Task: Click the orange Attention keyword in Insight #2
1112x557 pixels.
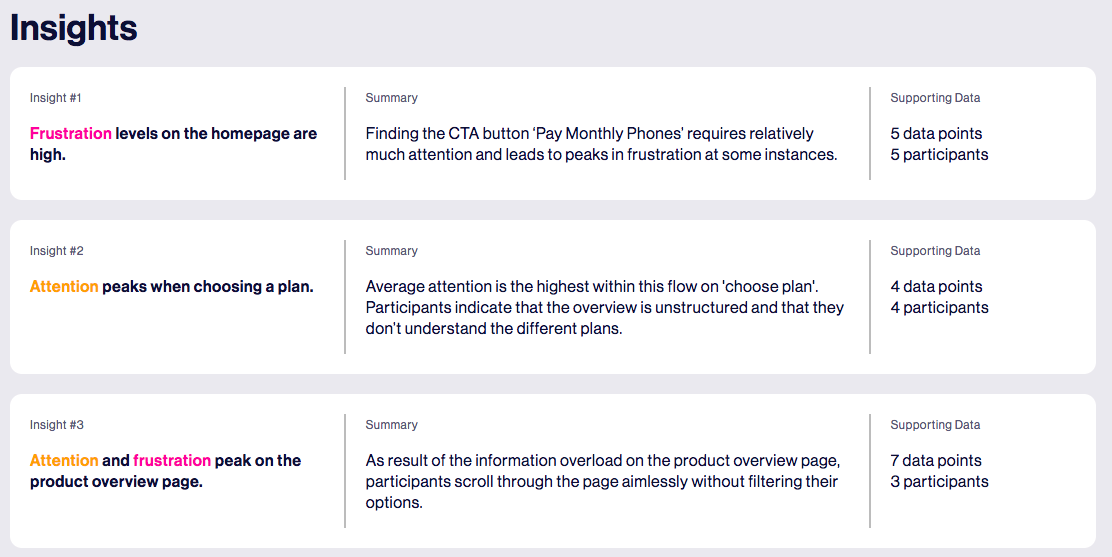Action: [x=64, y=287]
